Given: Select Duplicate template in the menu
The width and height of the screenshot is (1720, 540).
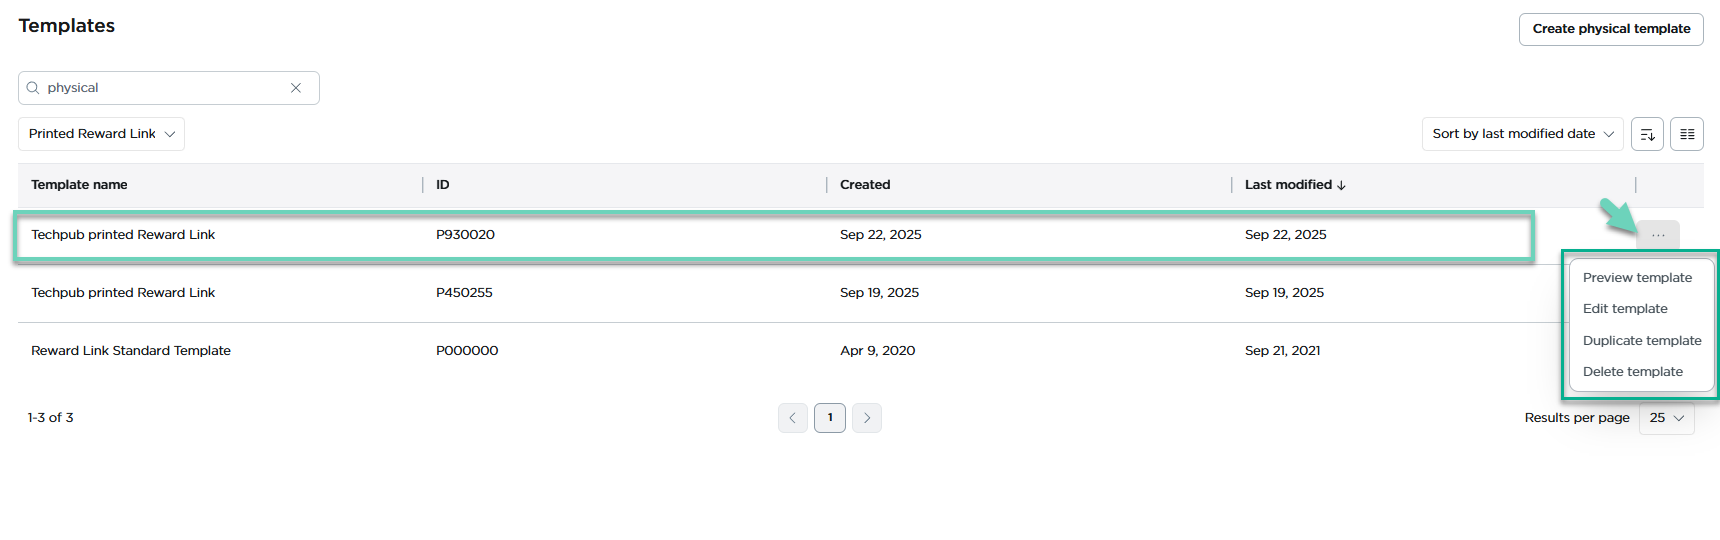Looking at the screenshot, I should tap(1642, 341).
